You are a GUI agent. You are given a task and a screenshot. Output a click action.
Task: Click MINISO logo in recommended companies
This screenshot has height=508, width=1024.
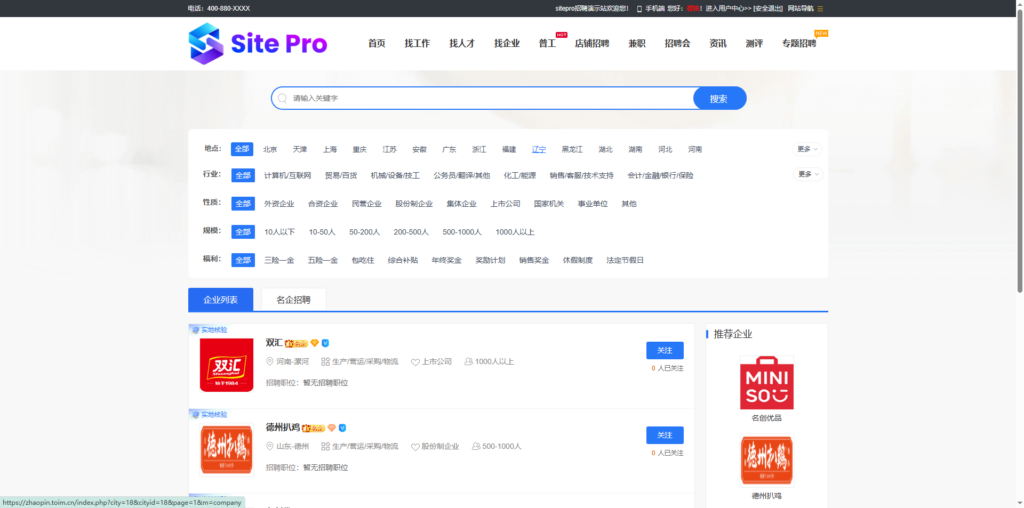pos(767,383)
